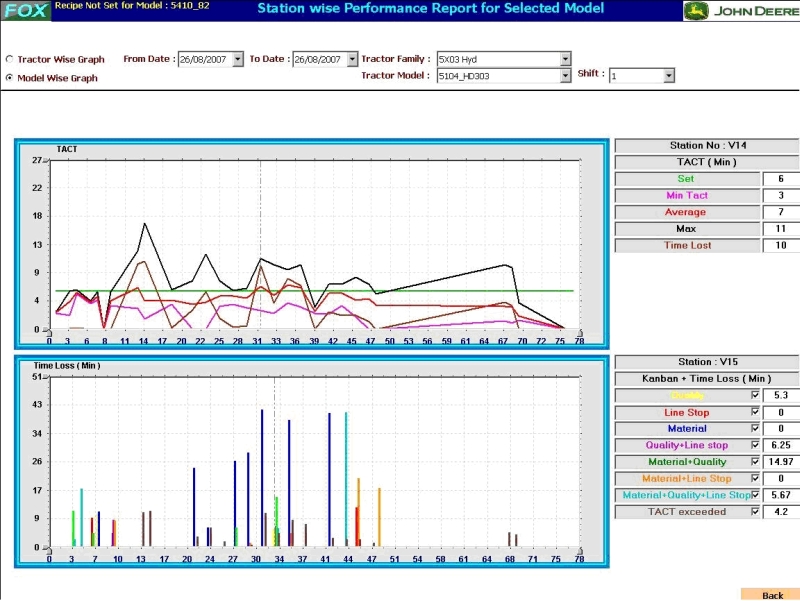This screenshot has height=601, width=800.
Task: Open the To Date picker dropdown
Action: click(x=352, y=60)
